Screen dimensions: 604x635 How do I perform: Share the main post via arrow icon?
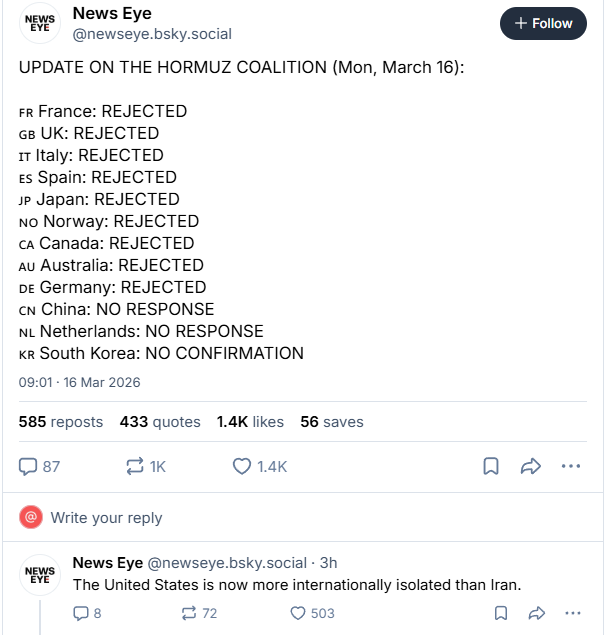point(531,466)
